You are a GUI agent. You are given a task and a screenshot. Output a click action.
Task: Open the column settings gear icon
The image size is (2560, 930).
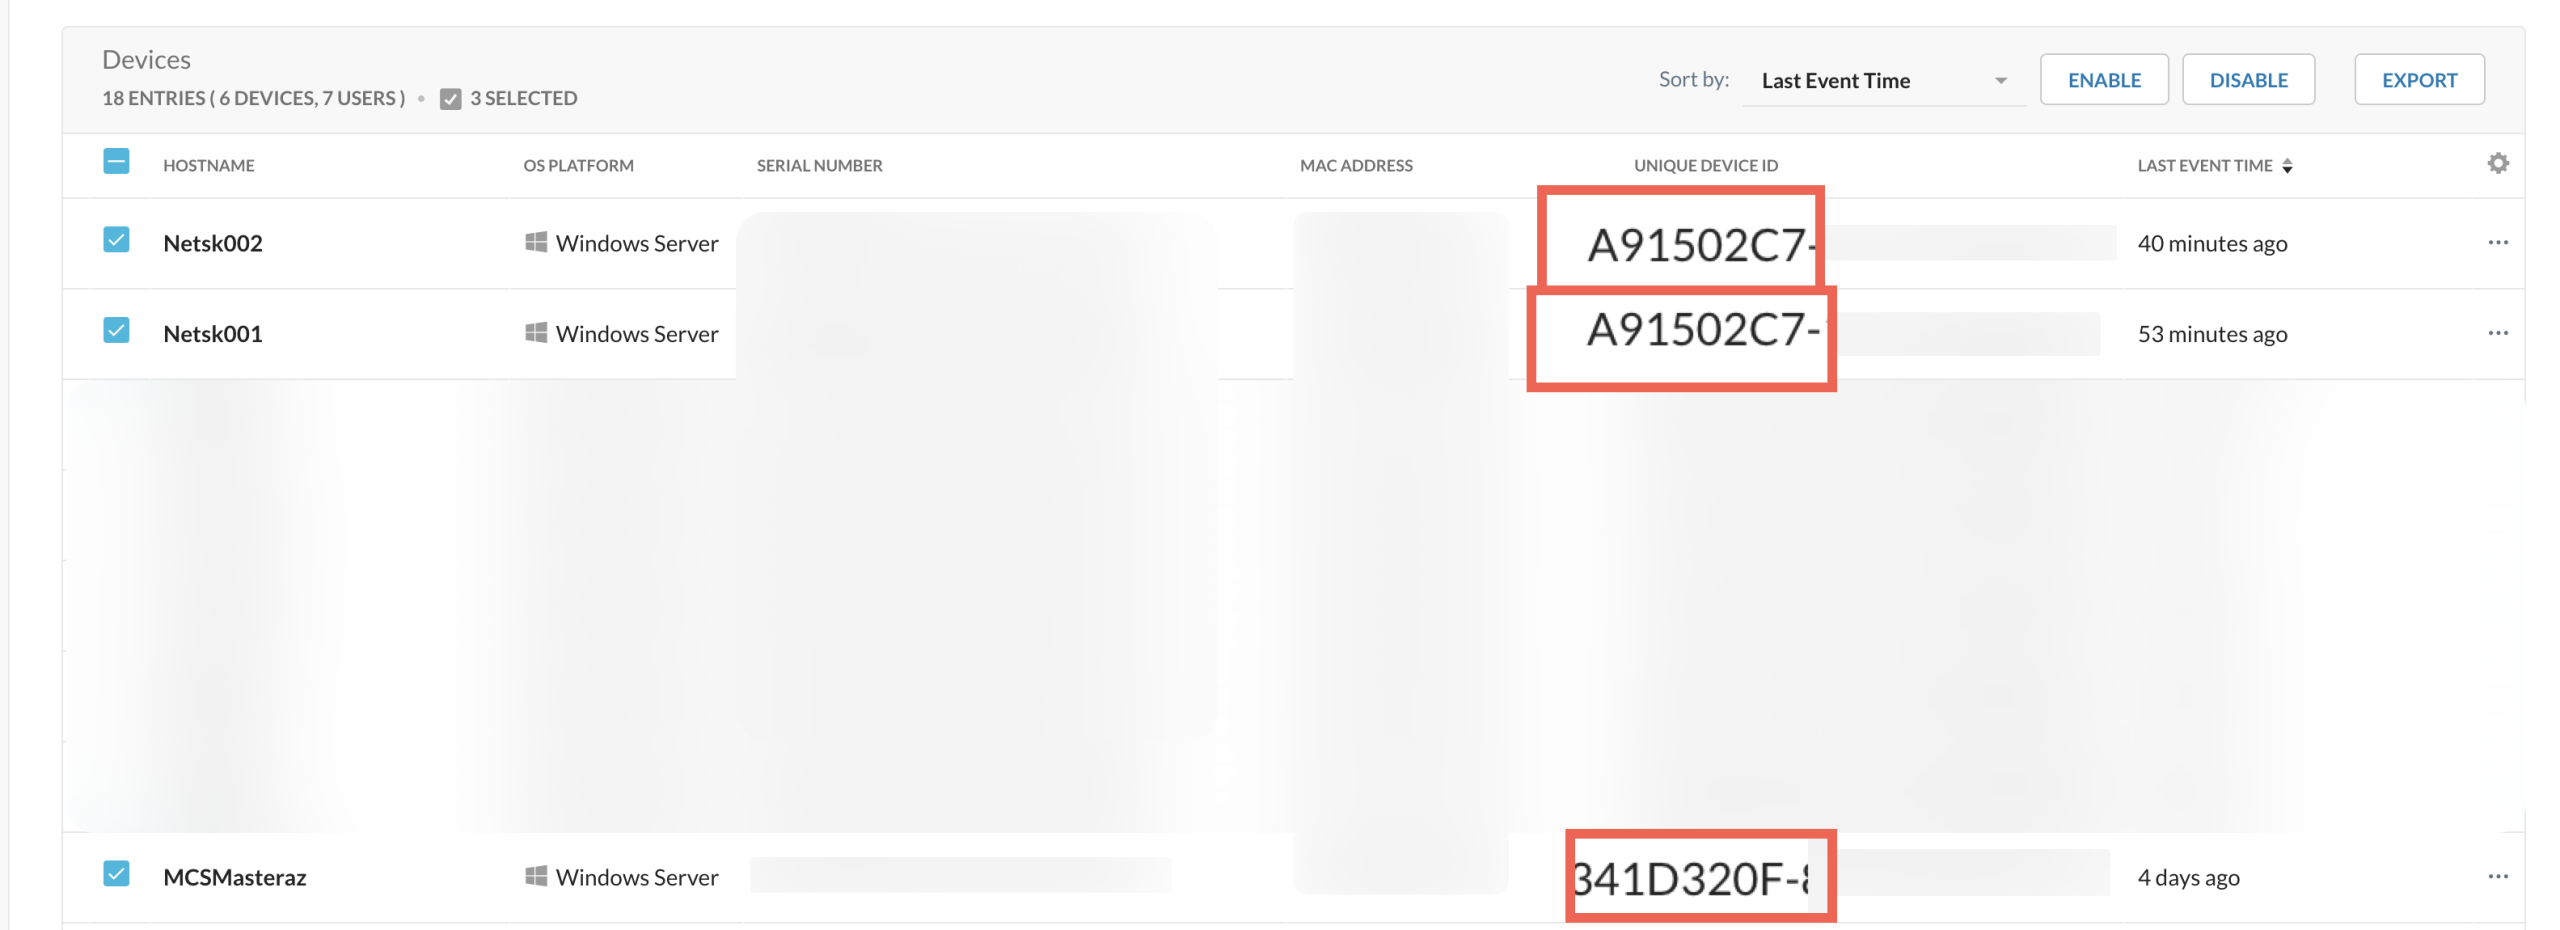(2498, 162)
